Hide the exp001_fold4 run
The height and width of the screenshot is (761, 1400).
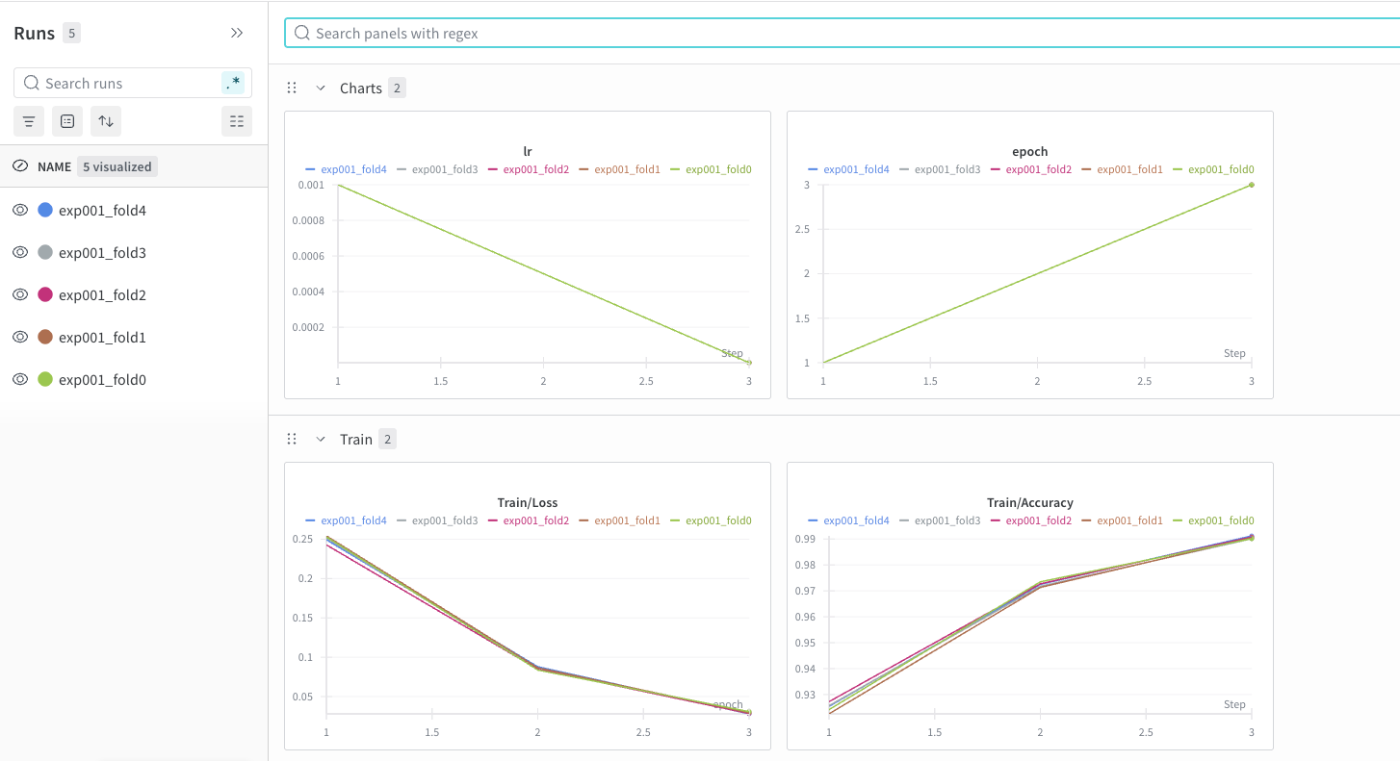(x=20, y=210)
